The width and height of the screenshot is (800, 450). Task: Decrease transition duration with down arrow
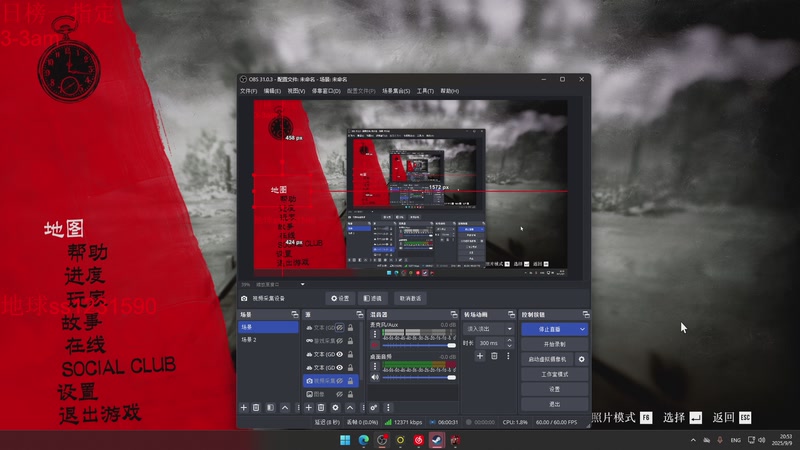[x=509, y=346]
